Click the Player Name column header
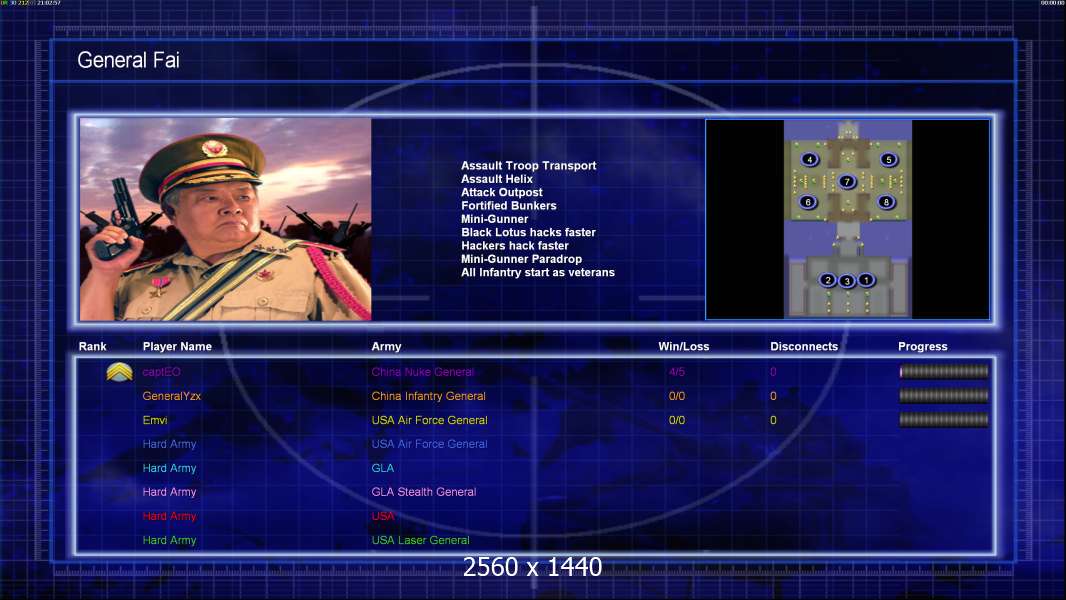 [177, 347]
